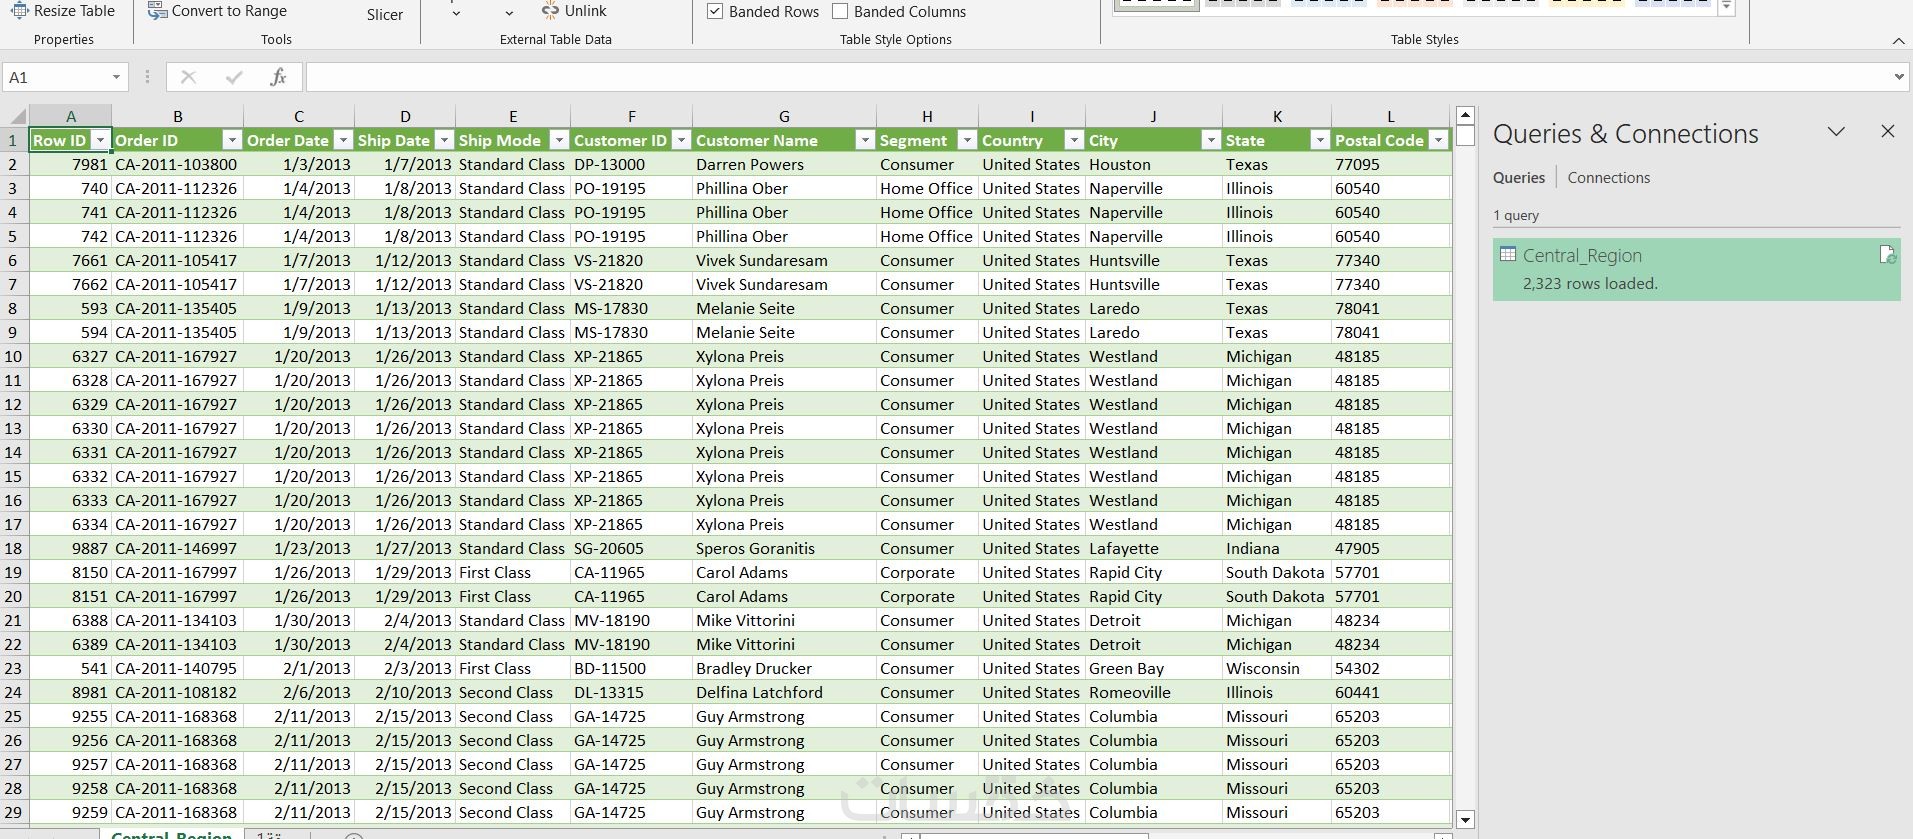Viewport: 1913px width, 839px height.
Task: Open the City filter dropdown
Action: [x=1211, y=140]
